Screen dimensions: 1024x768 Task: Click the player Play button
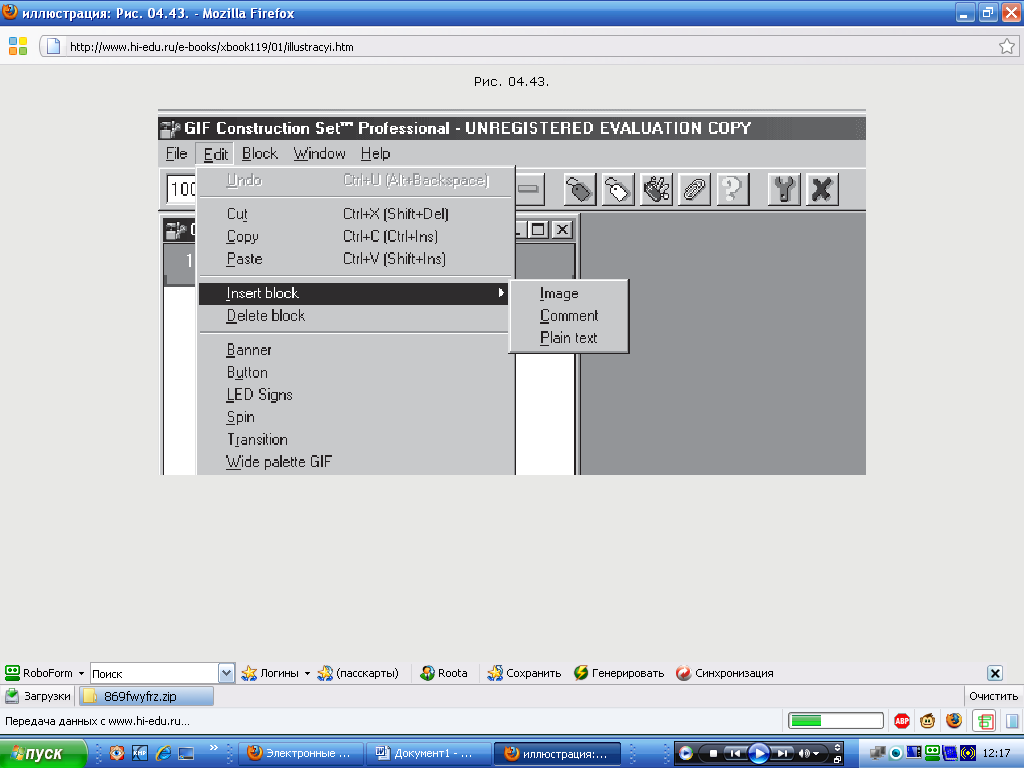pyautogui.click(x=758, y=754)
